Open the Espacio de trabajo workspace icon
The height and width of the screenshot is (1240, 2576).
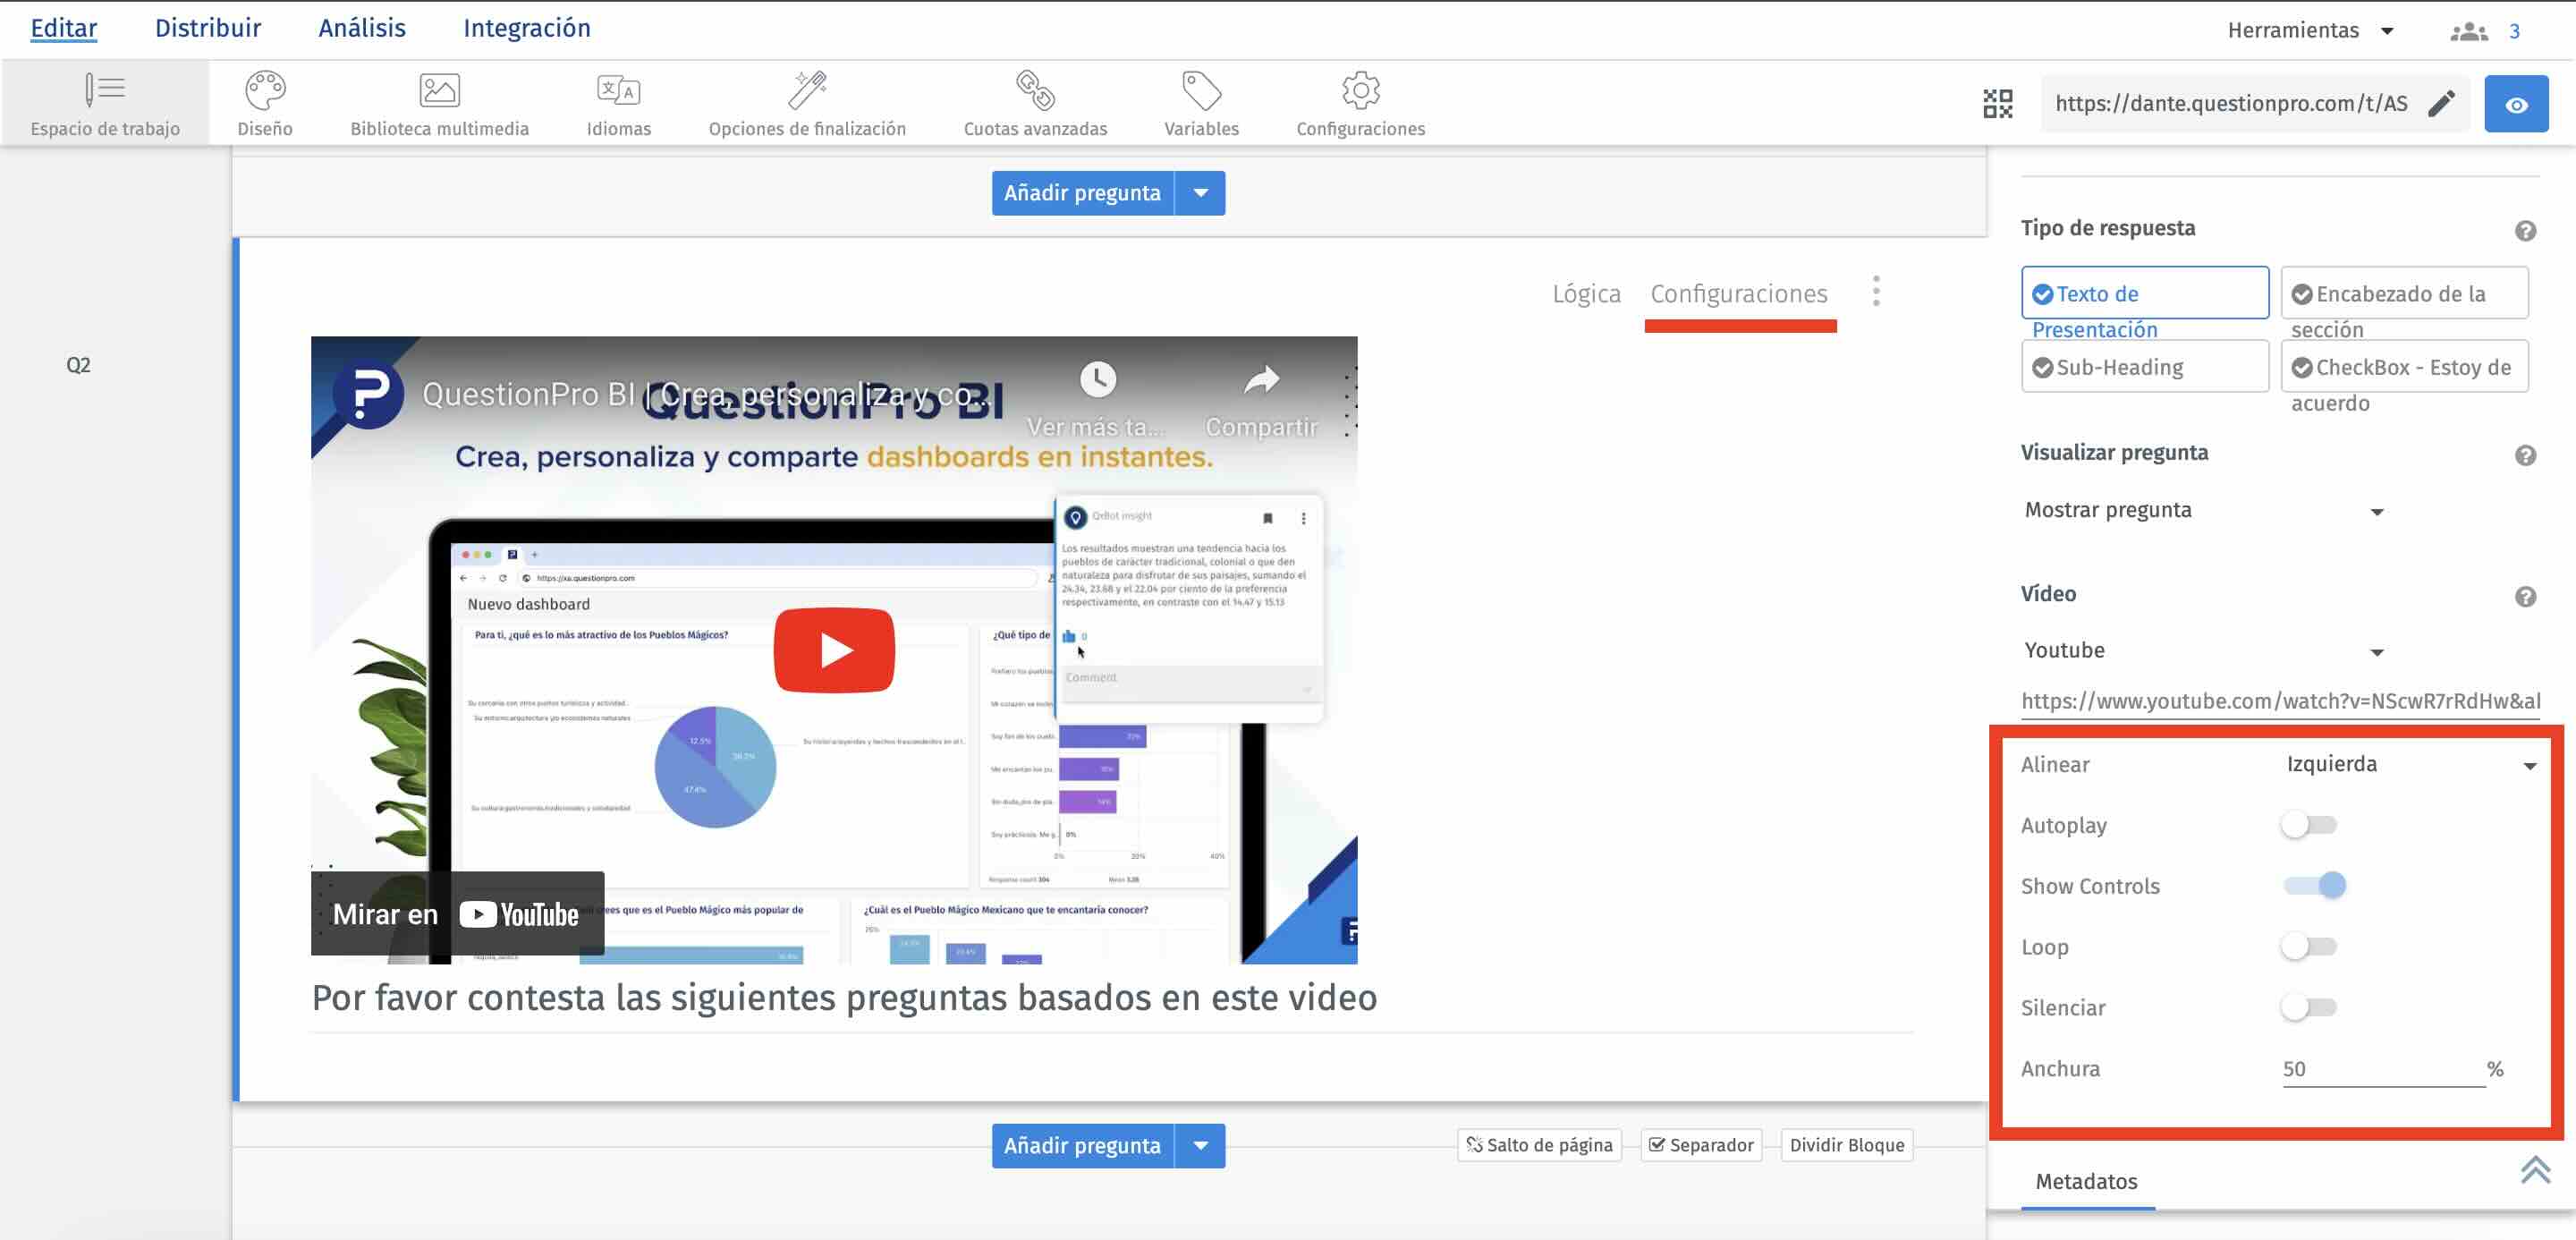tap(105, 91)
